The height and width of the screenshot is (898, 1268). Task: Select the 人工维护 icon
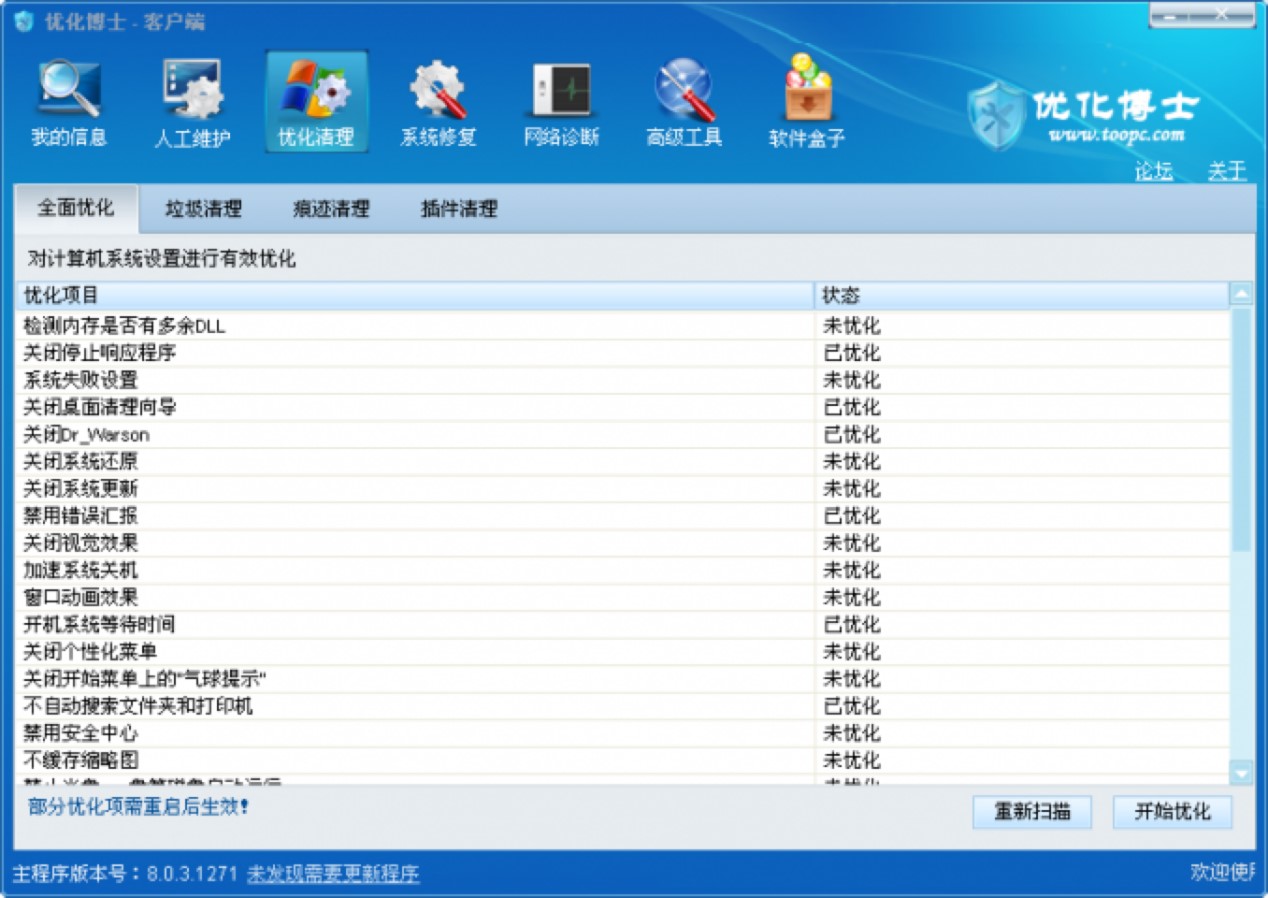[x=192, y=97]
